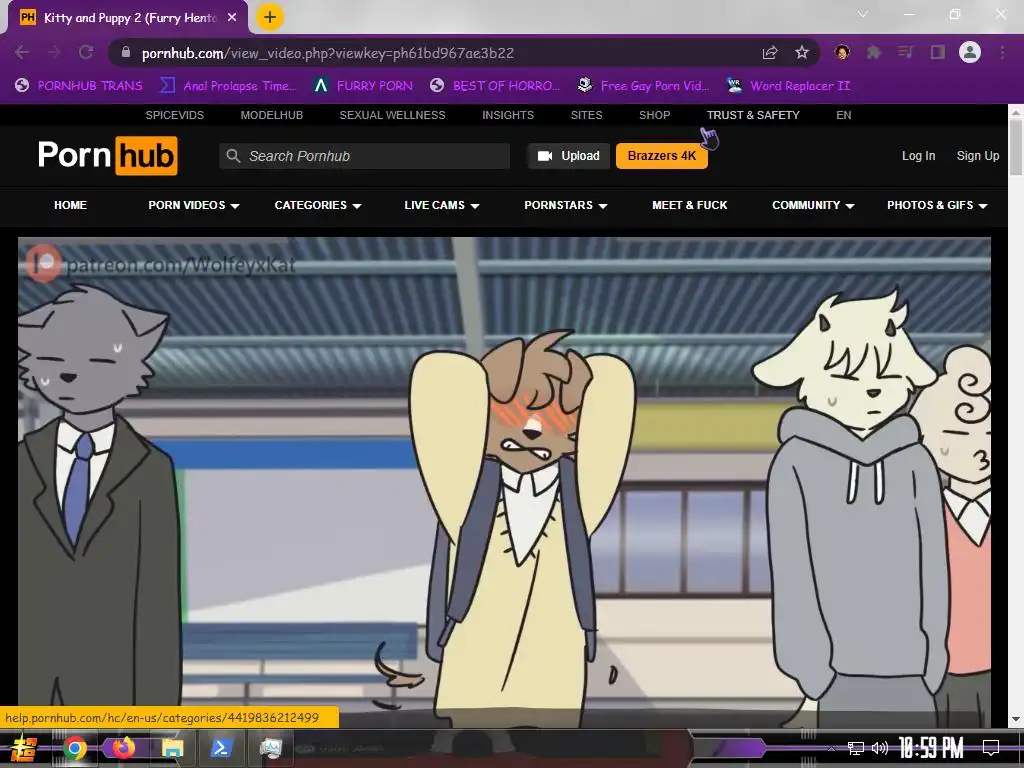Viewport: 1024px width, 768px height.
Task: Open the Extensions puzzle-piece menu
Action: click(x=874, y=53)
